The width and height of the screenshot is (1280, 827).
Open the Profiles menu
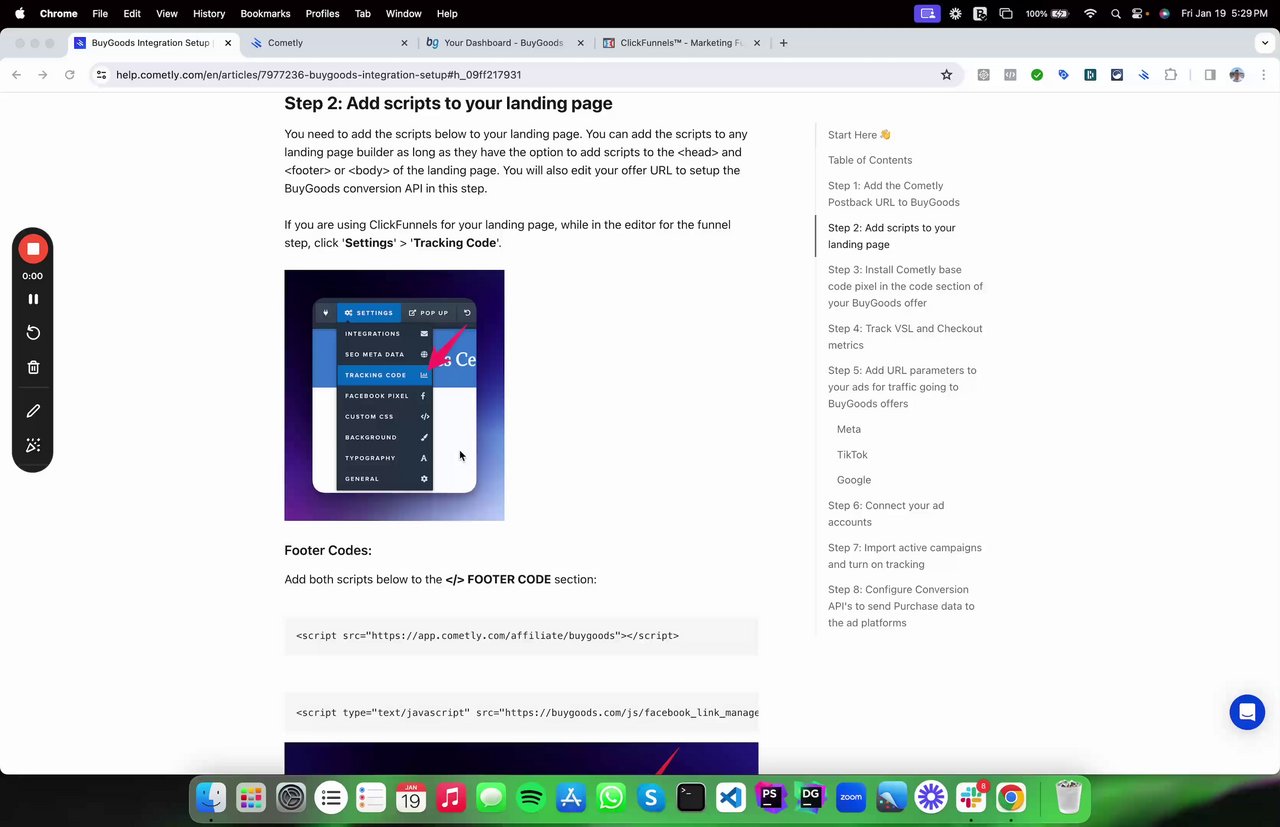coord(322,14)
